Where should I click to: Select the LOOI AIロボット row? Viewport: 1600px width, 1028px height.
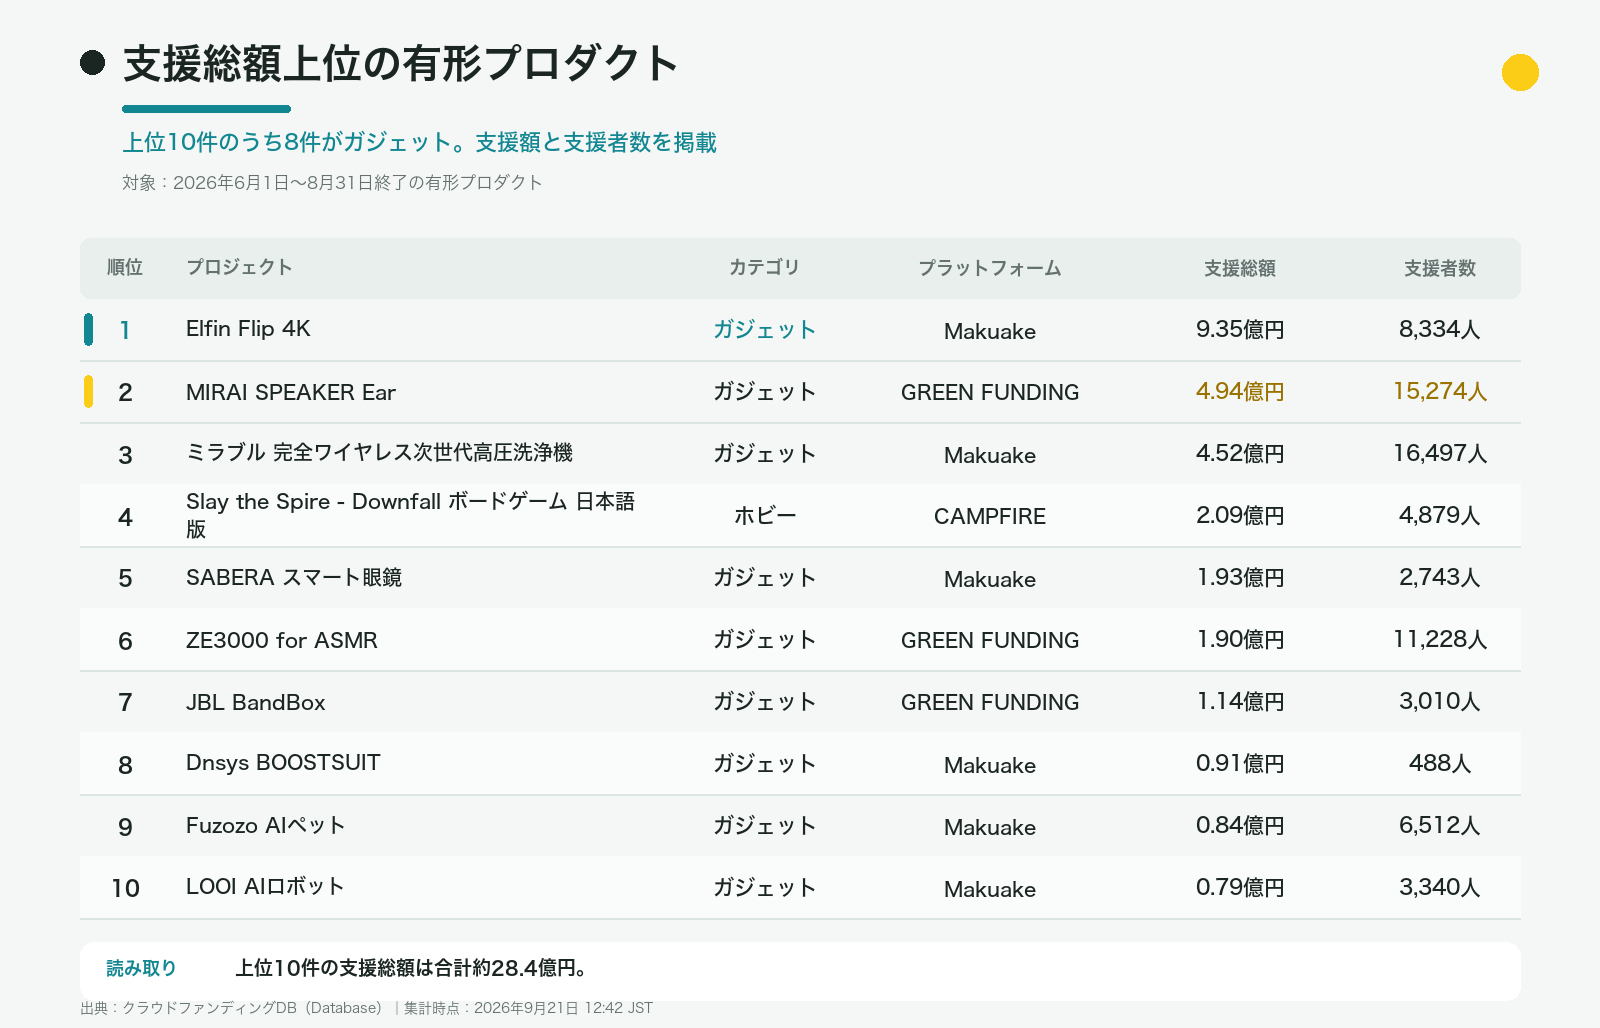[800, 888]
